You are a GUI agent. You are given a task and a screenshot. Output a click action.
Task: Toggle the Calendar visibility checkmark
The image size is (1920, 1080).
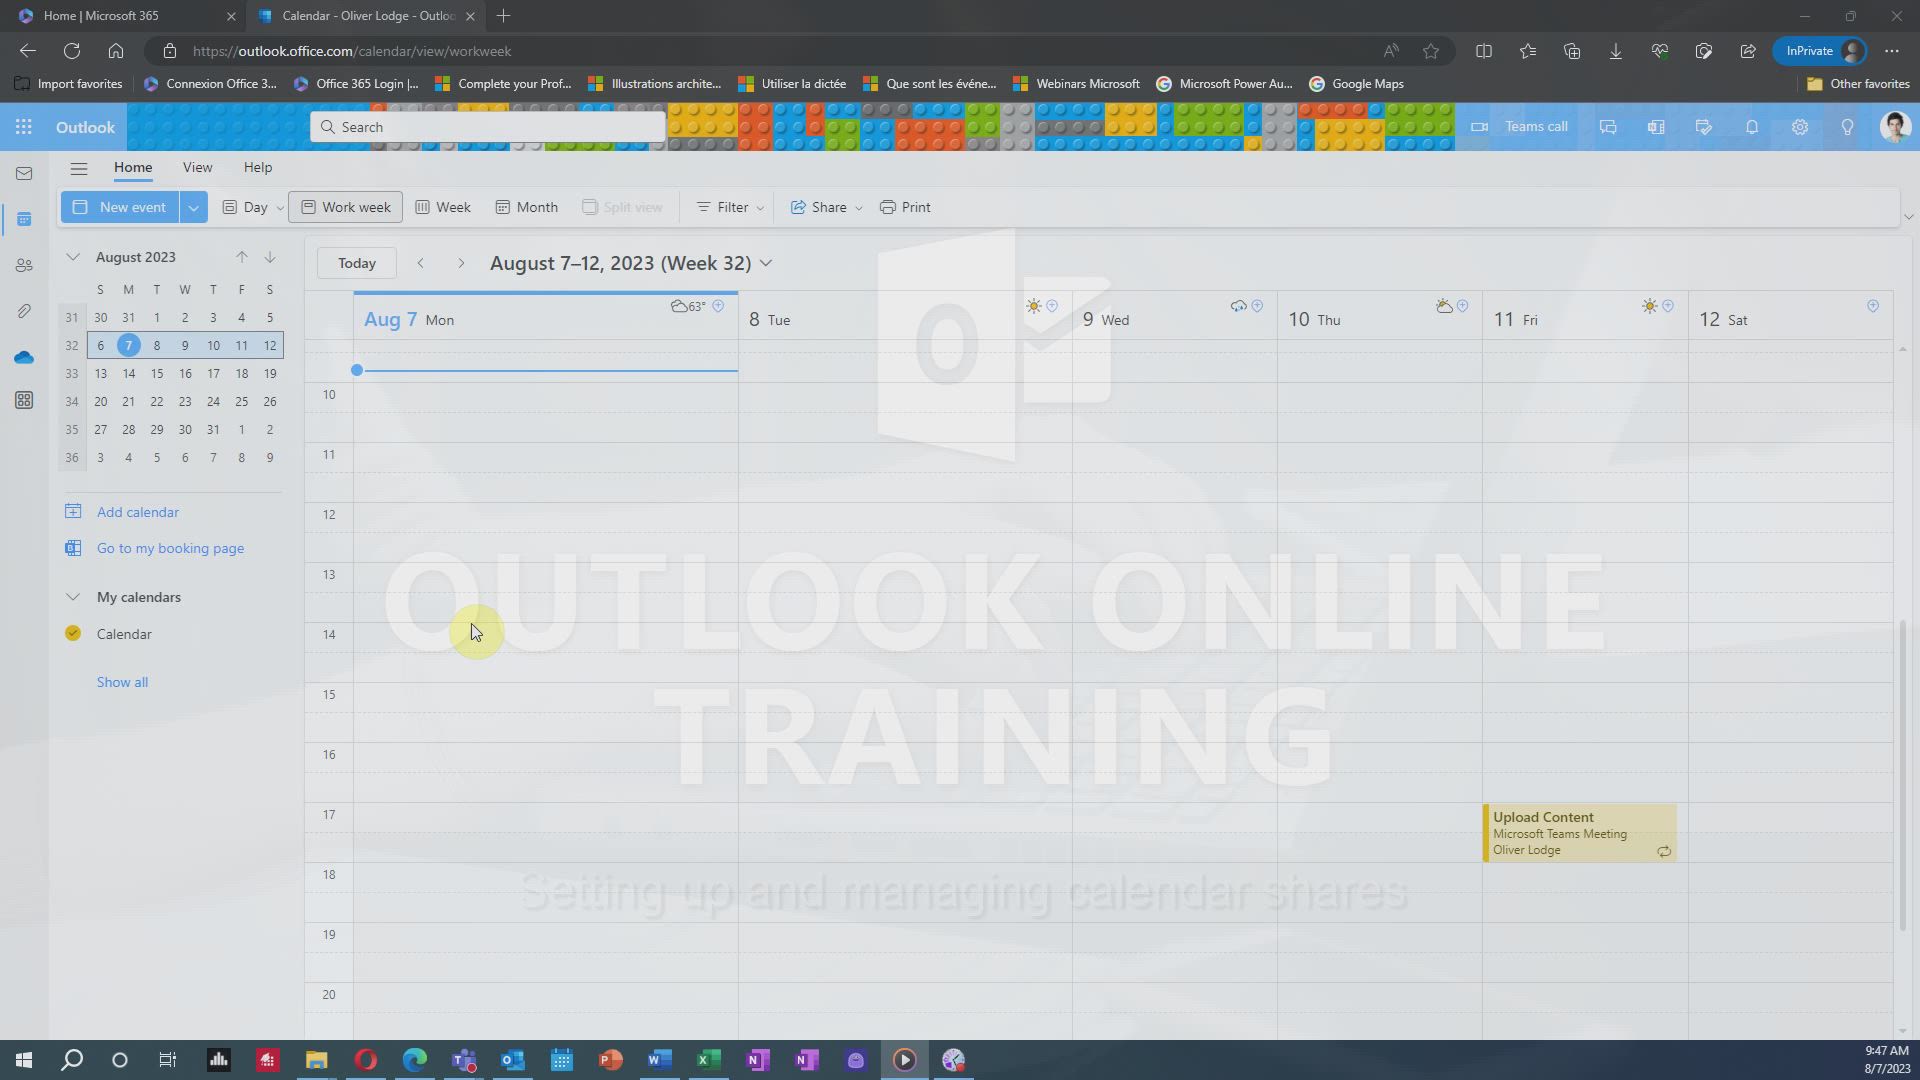coord(73,633)
